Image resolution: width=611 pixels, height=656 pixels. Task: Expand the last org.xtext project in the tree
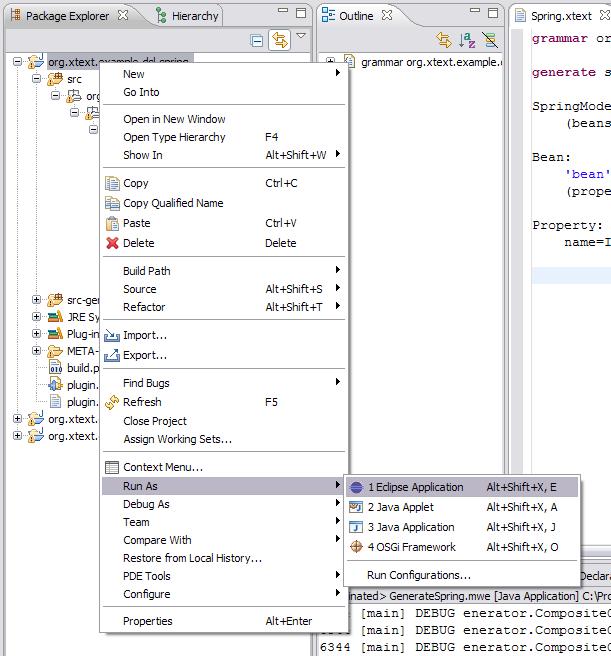pos(18,436)
